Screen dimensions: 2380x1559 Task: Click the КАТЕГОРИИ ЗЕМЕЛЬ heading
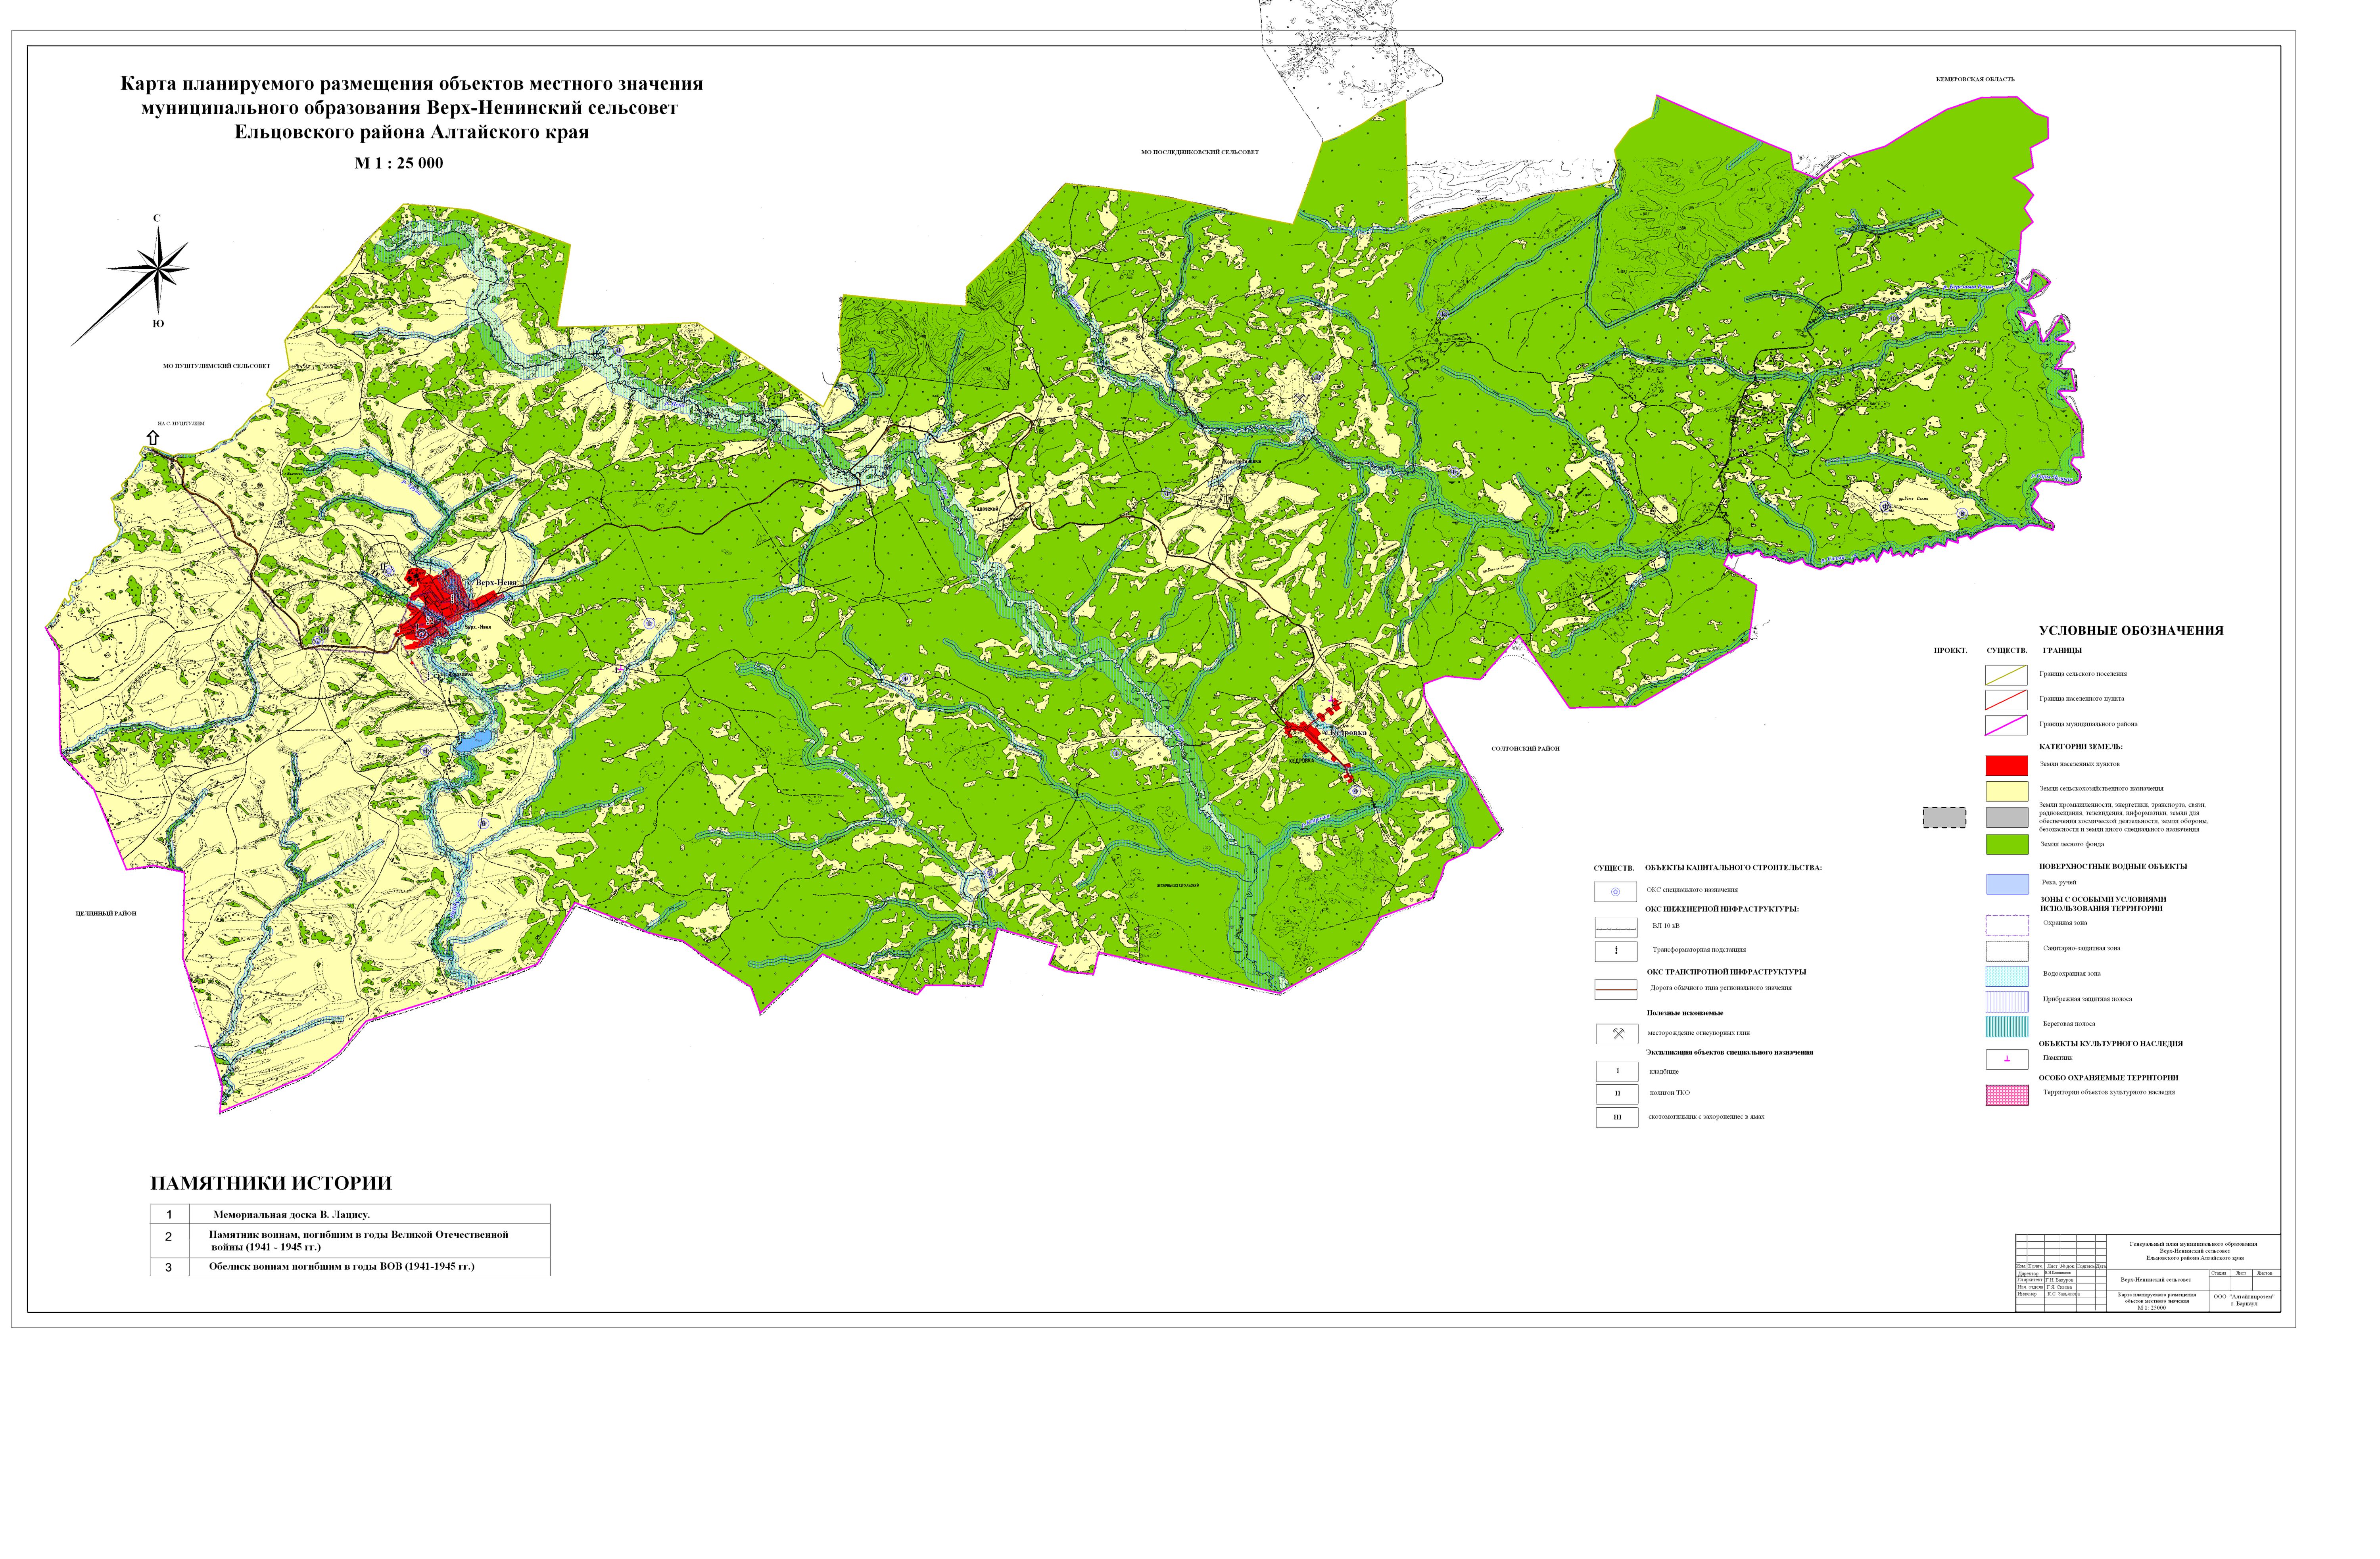tap(2080, 747)
